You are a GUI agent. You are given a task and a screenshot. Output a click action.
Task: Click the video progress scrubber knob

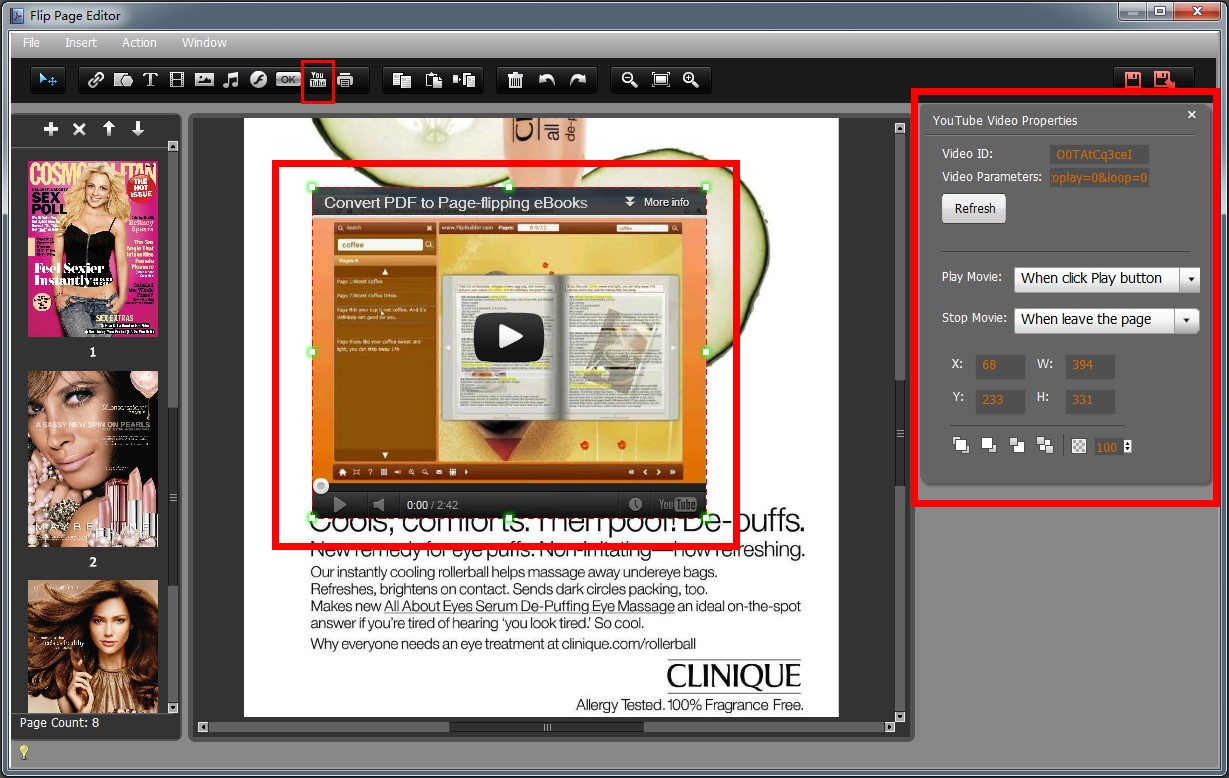[321, 487]
